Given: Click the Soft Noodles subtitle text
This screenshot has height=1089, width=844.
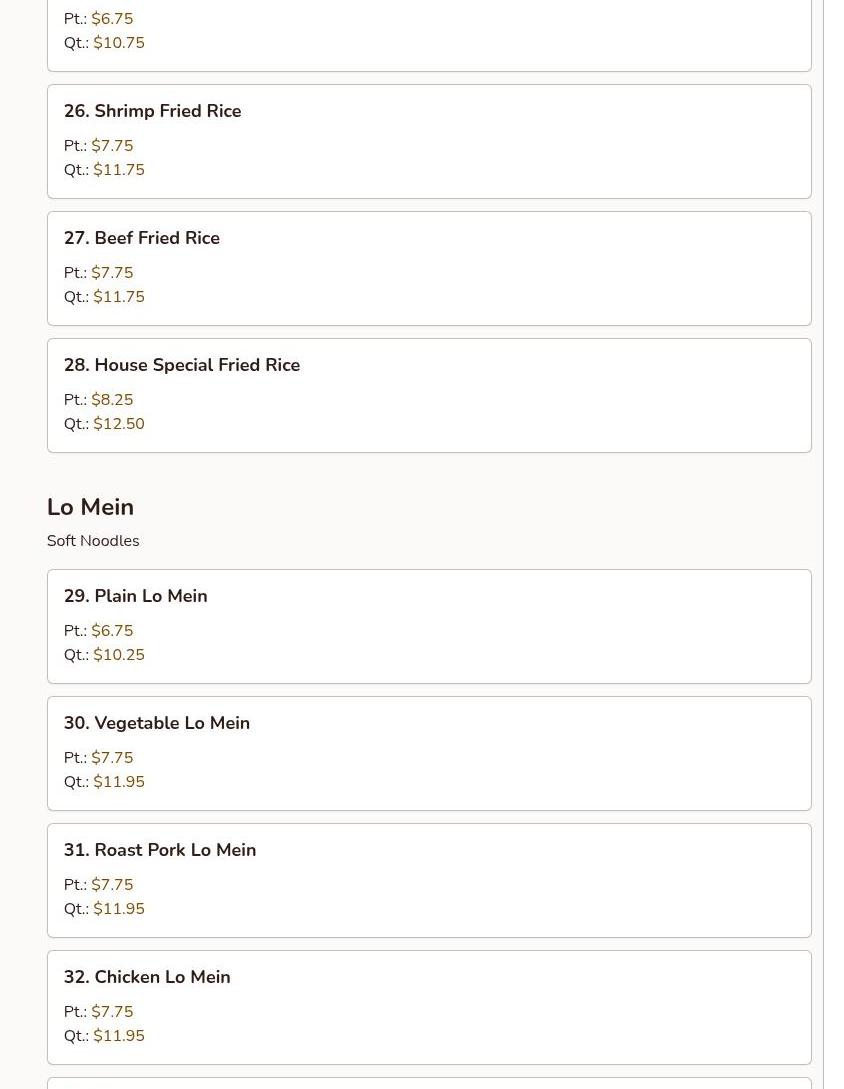Looking at the screenshot, I should 93,541.
